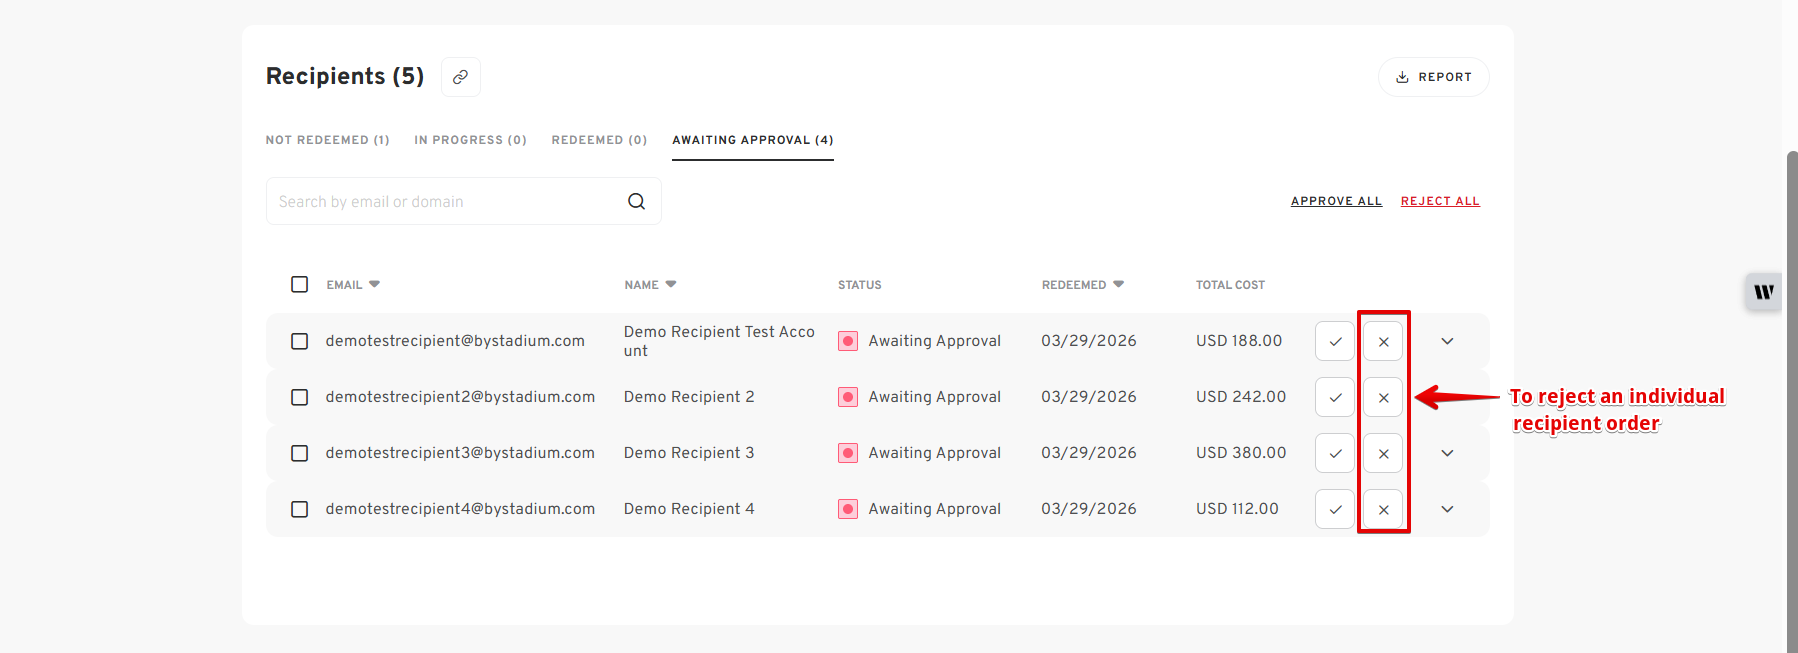1798x653 pixels.
Task: Approve demotestrecipient@bystadium.com order with checkmark
Action: pos(1335,341)
